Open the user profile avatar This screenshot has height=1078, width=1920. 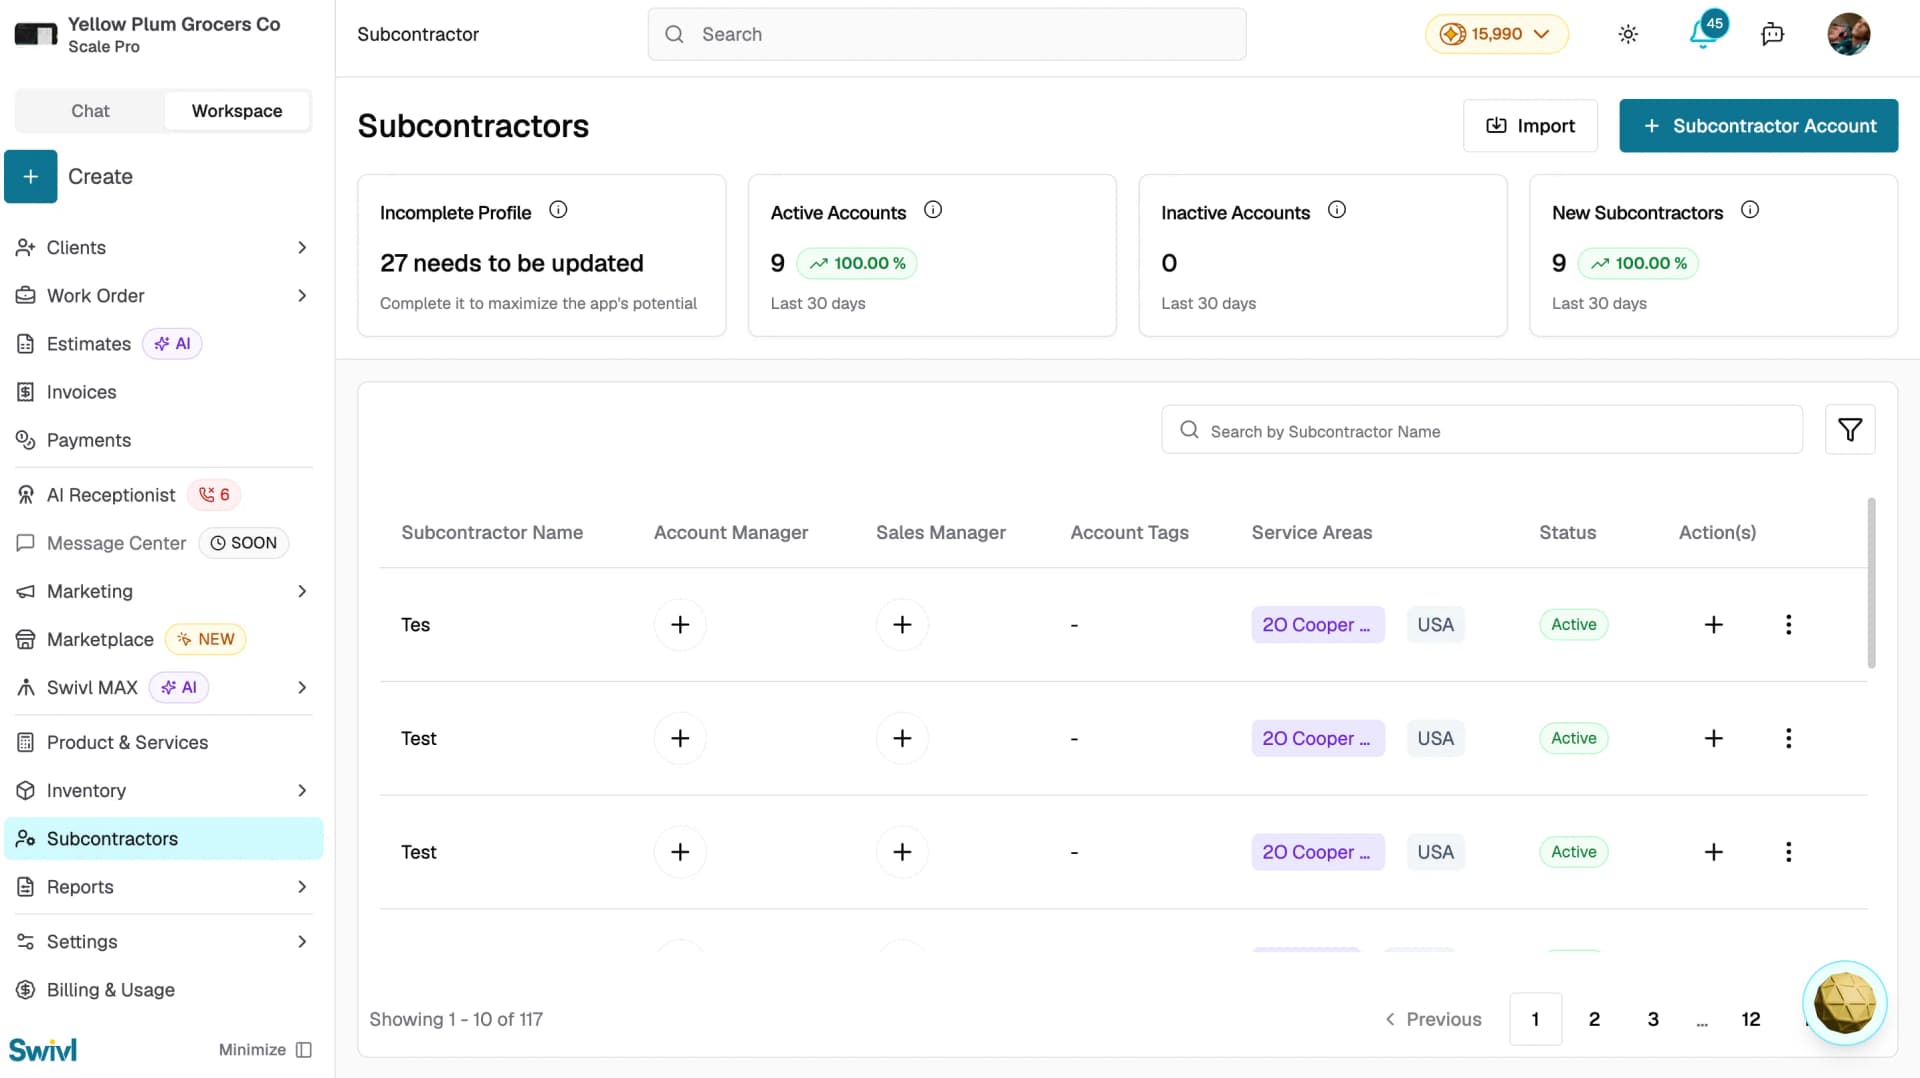tap(1849, 34)
